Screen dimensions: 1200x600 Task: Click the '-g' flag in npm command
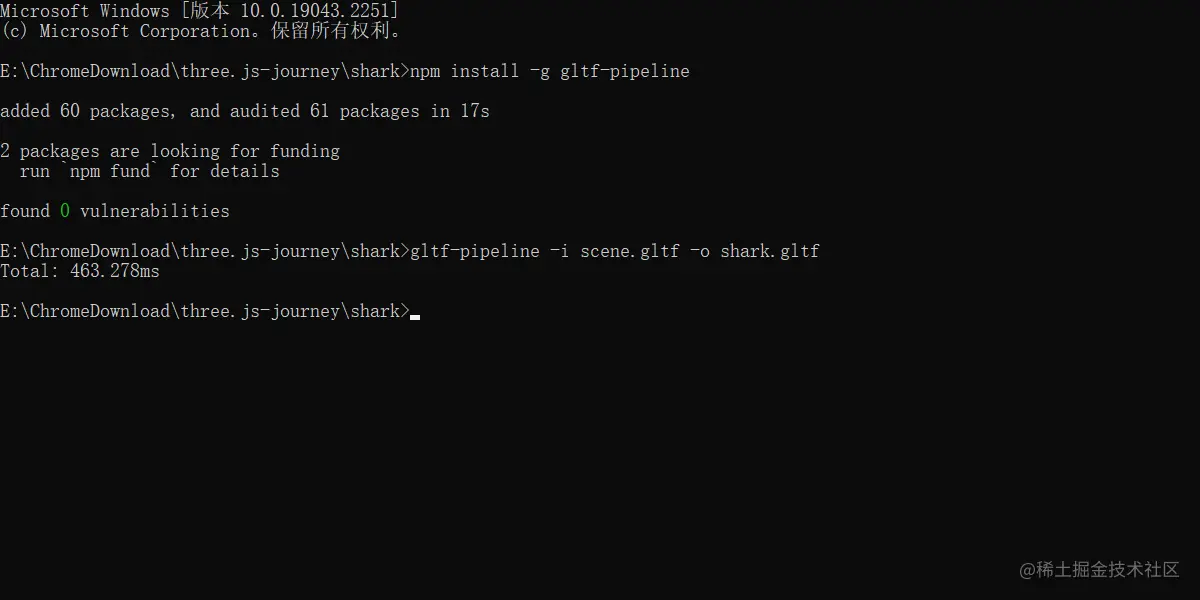[540, 71]
